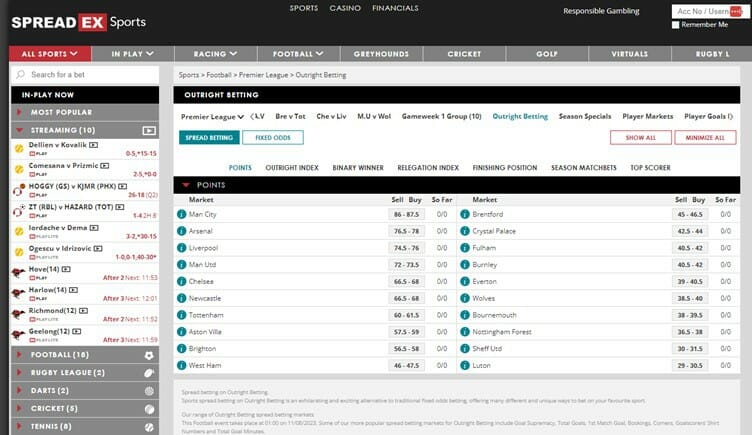Open the Brentford info icon

(465, 214)
